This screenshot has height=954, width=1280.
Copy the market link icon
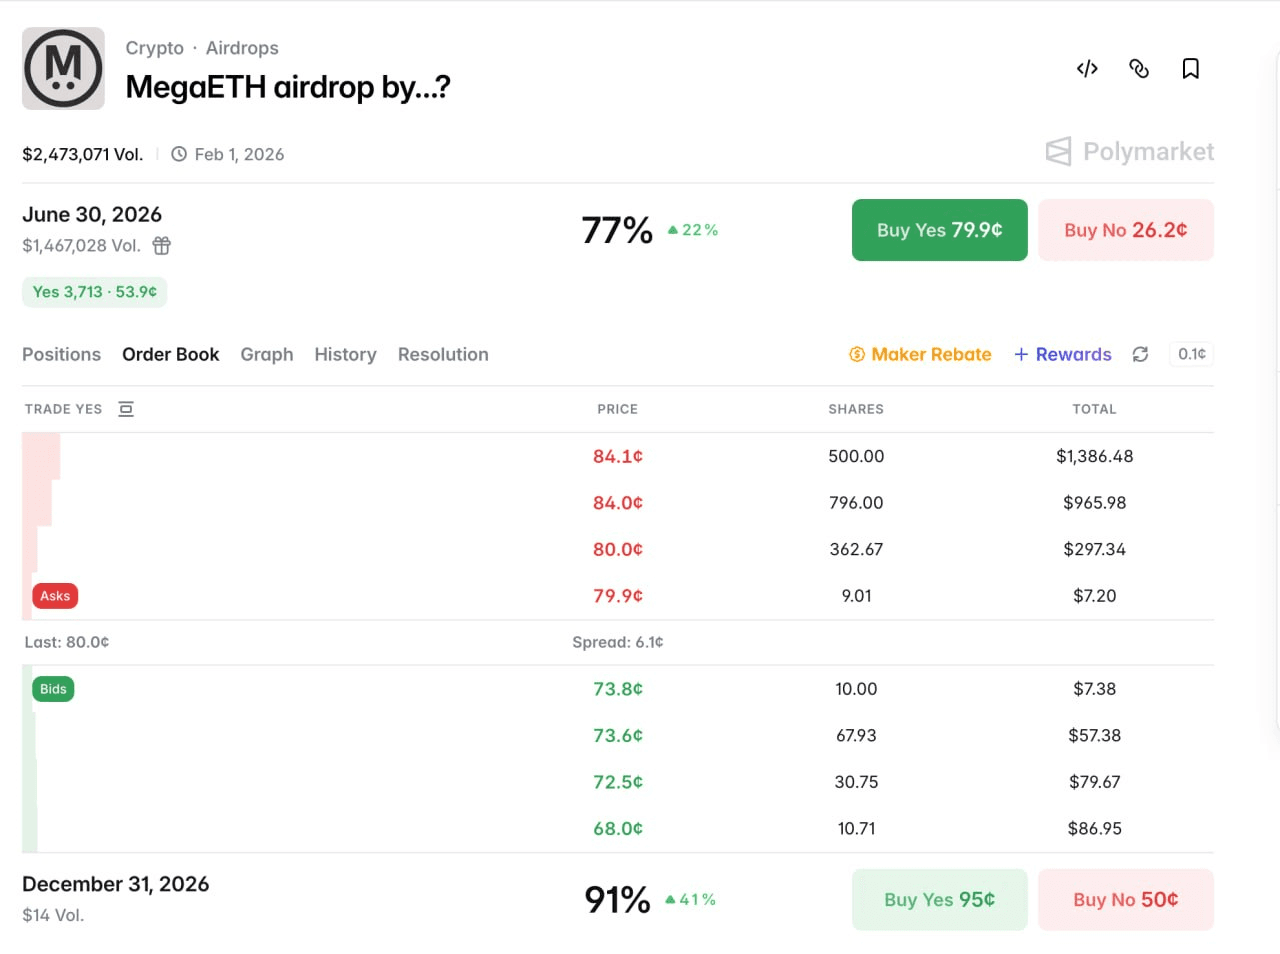1139,69
